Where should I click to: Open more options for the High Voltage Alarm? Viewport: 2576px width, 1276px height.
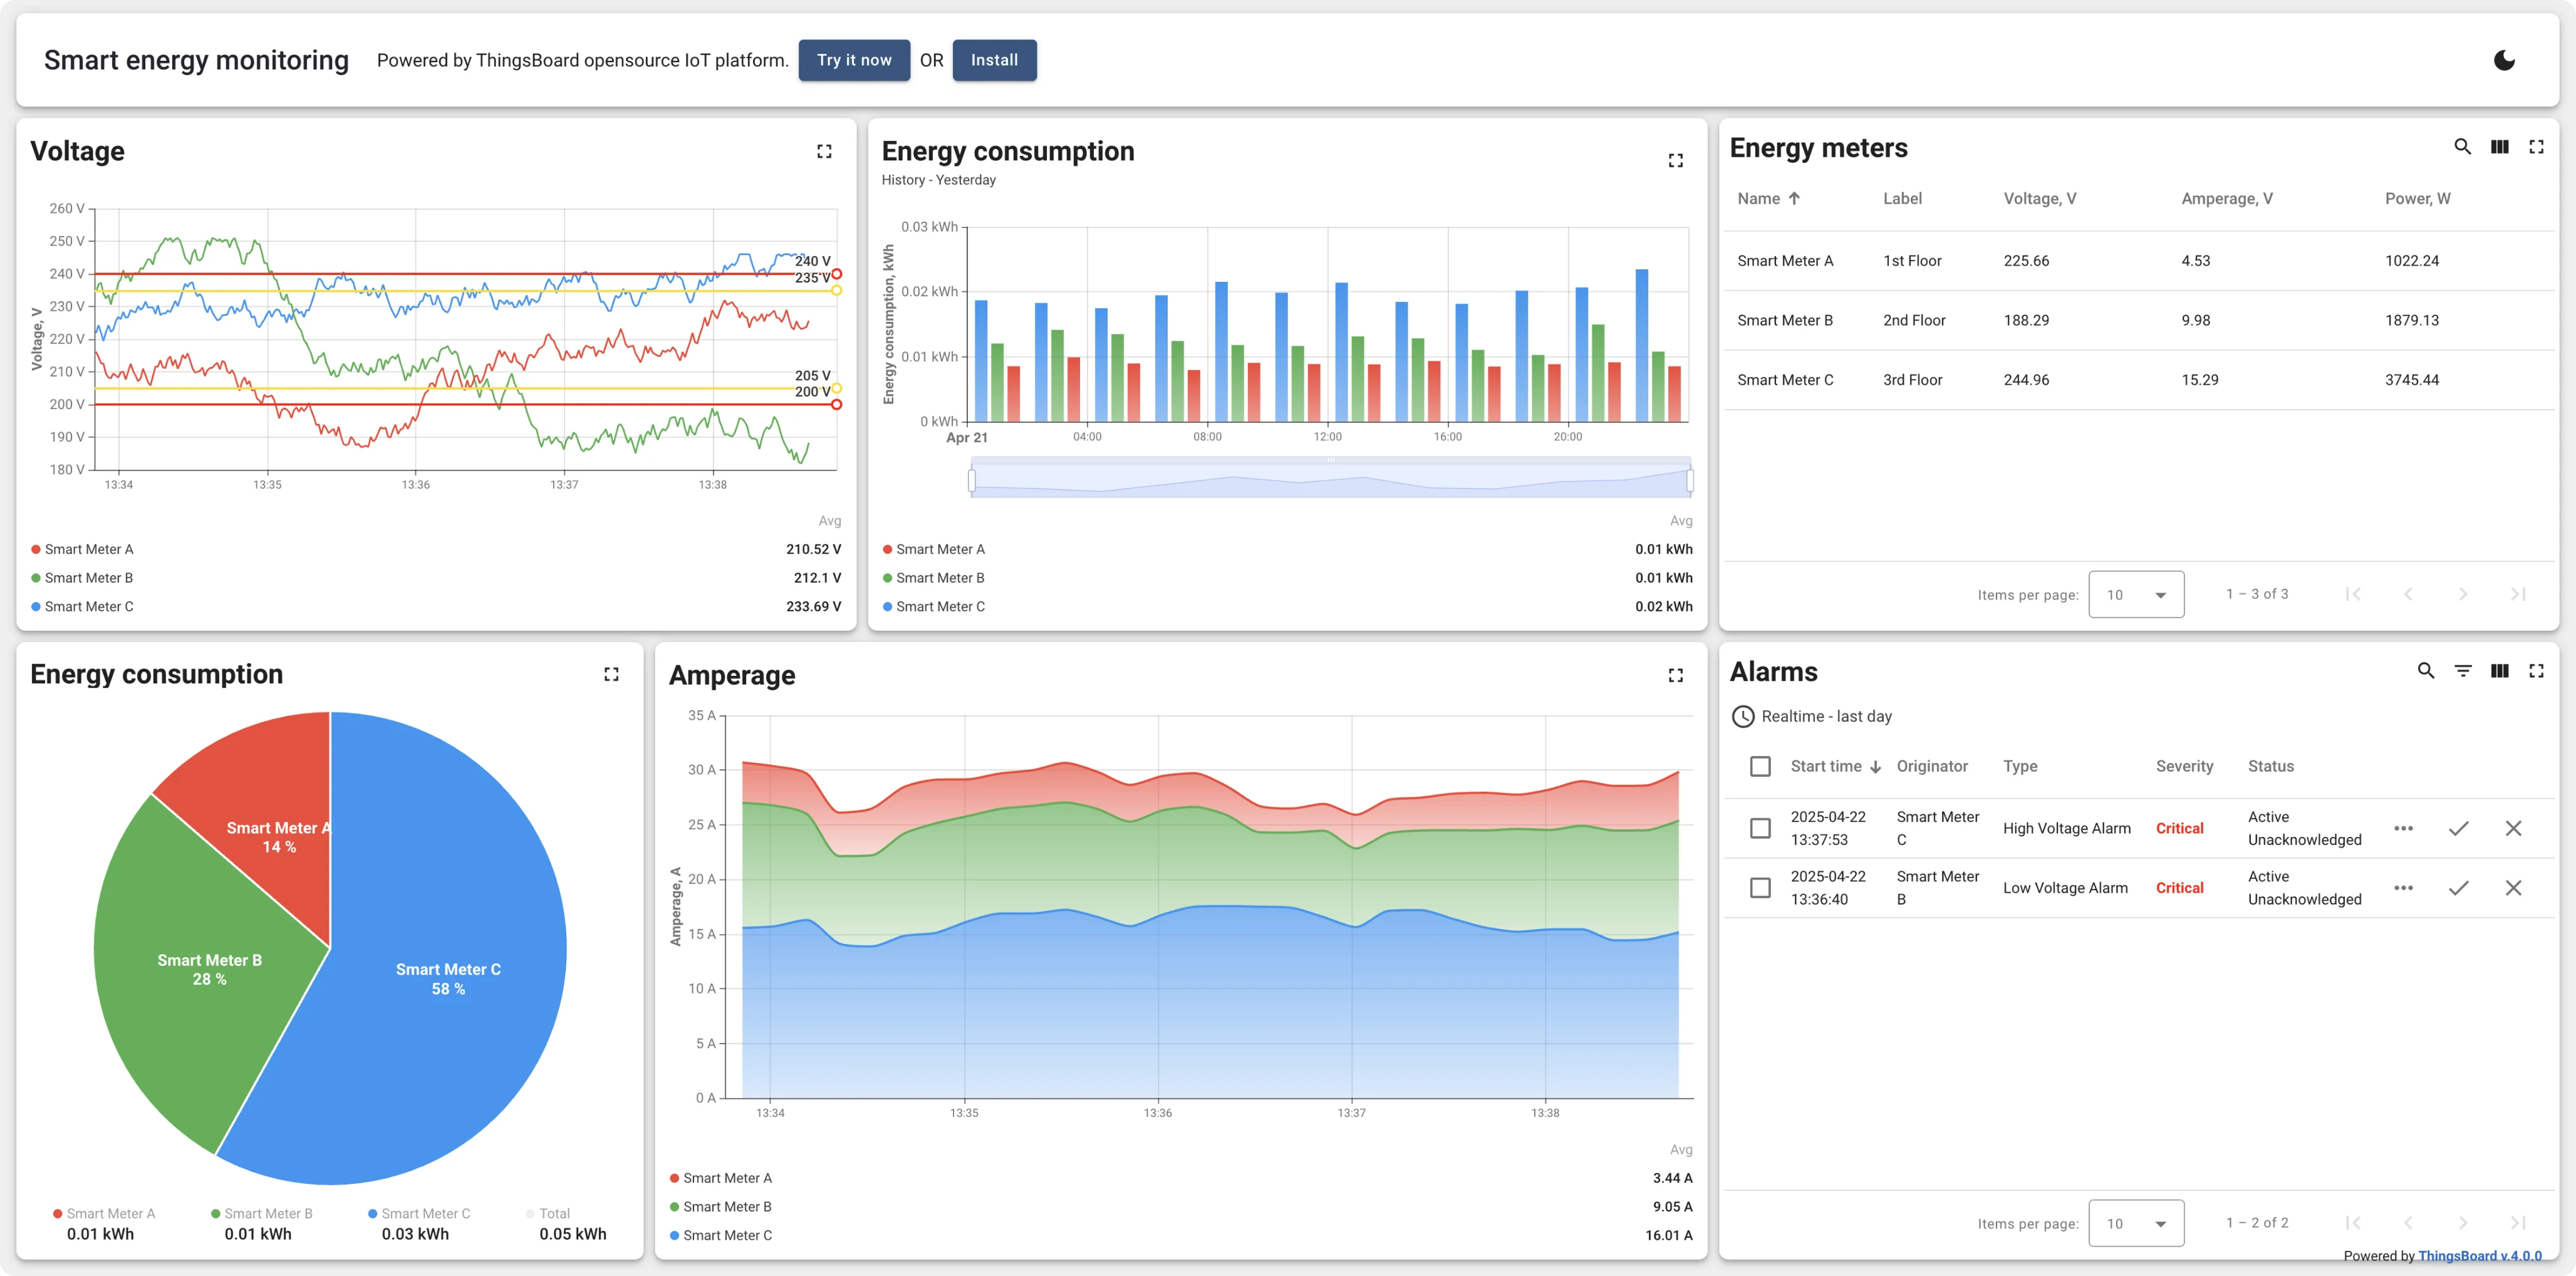pyautogui.click(x=2405, y=828)
